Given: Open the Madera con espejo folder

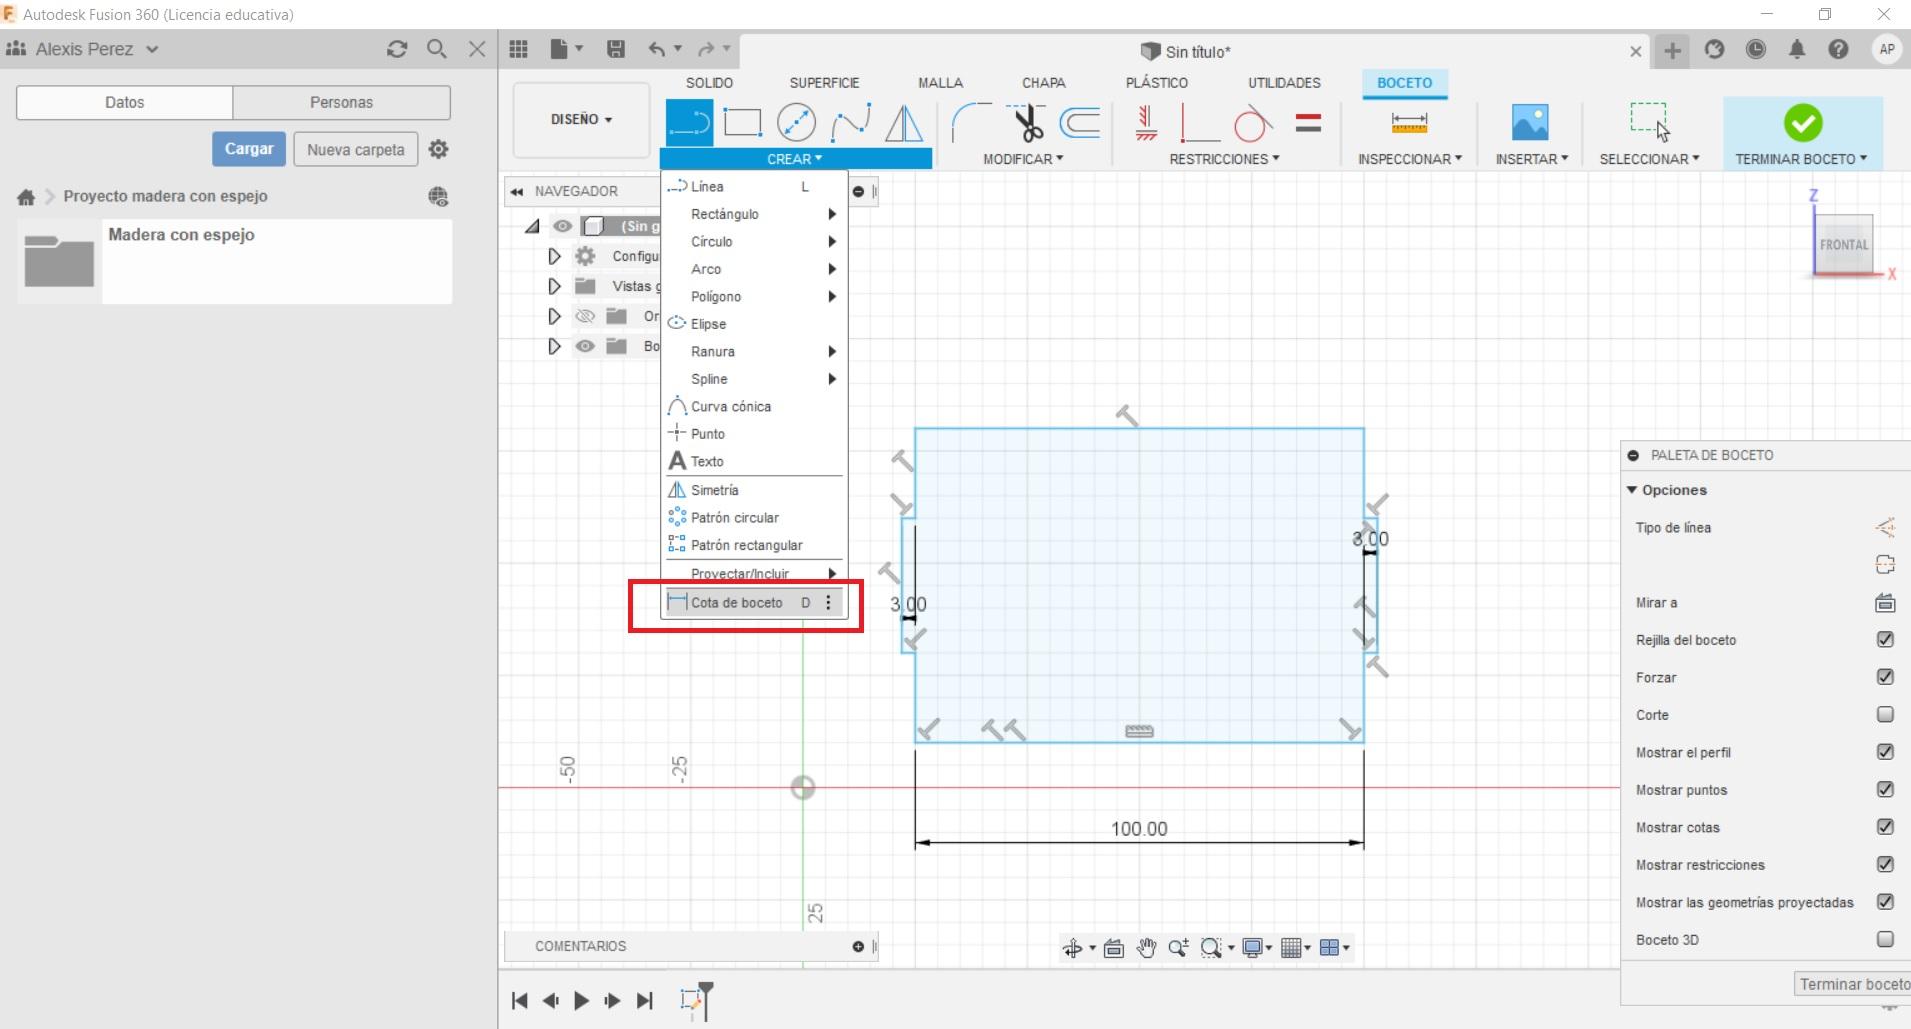Looking at the screenshot, I should click(x=235, y=261).
